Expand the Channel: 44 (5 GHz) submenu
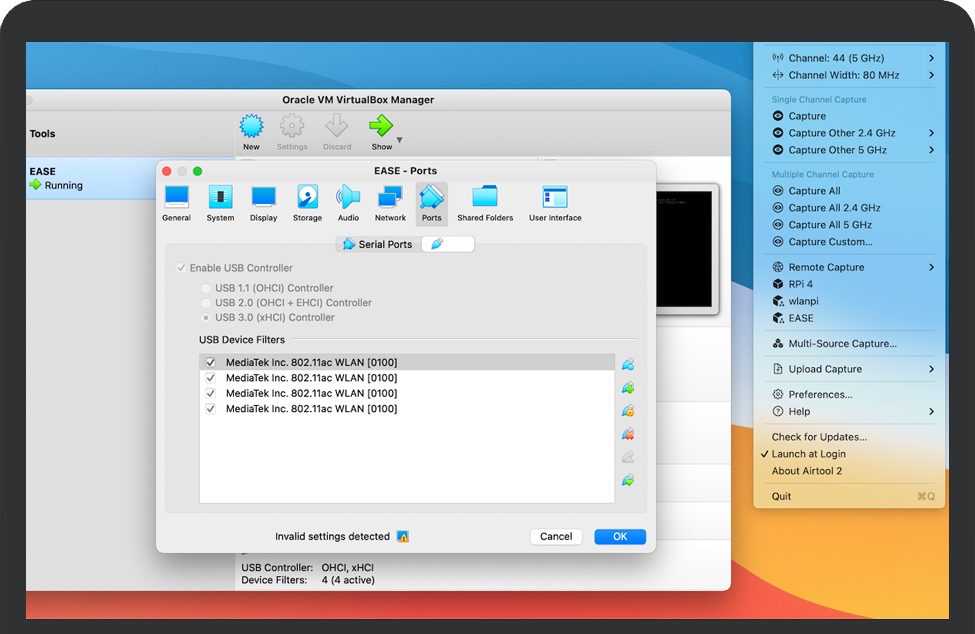 click(930, 58)
